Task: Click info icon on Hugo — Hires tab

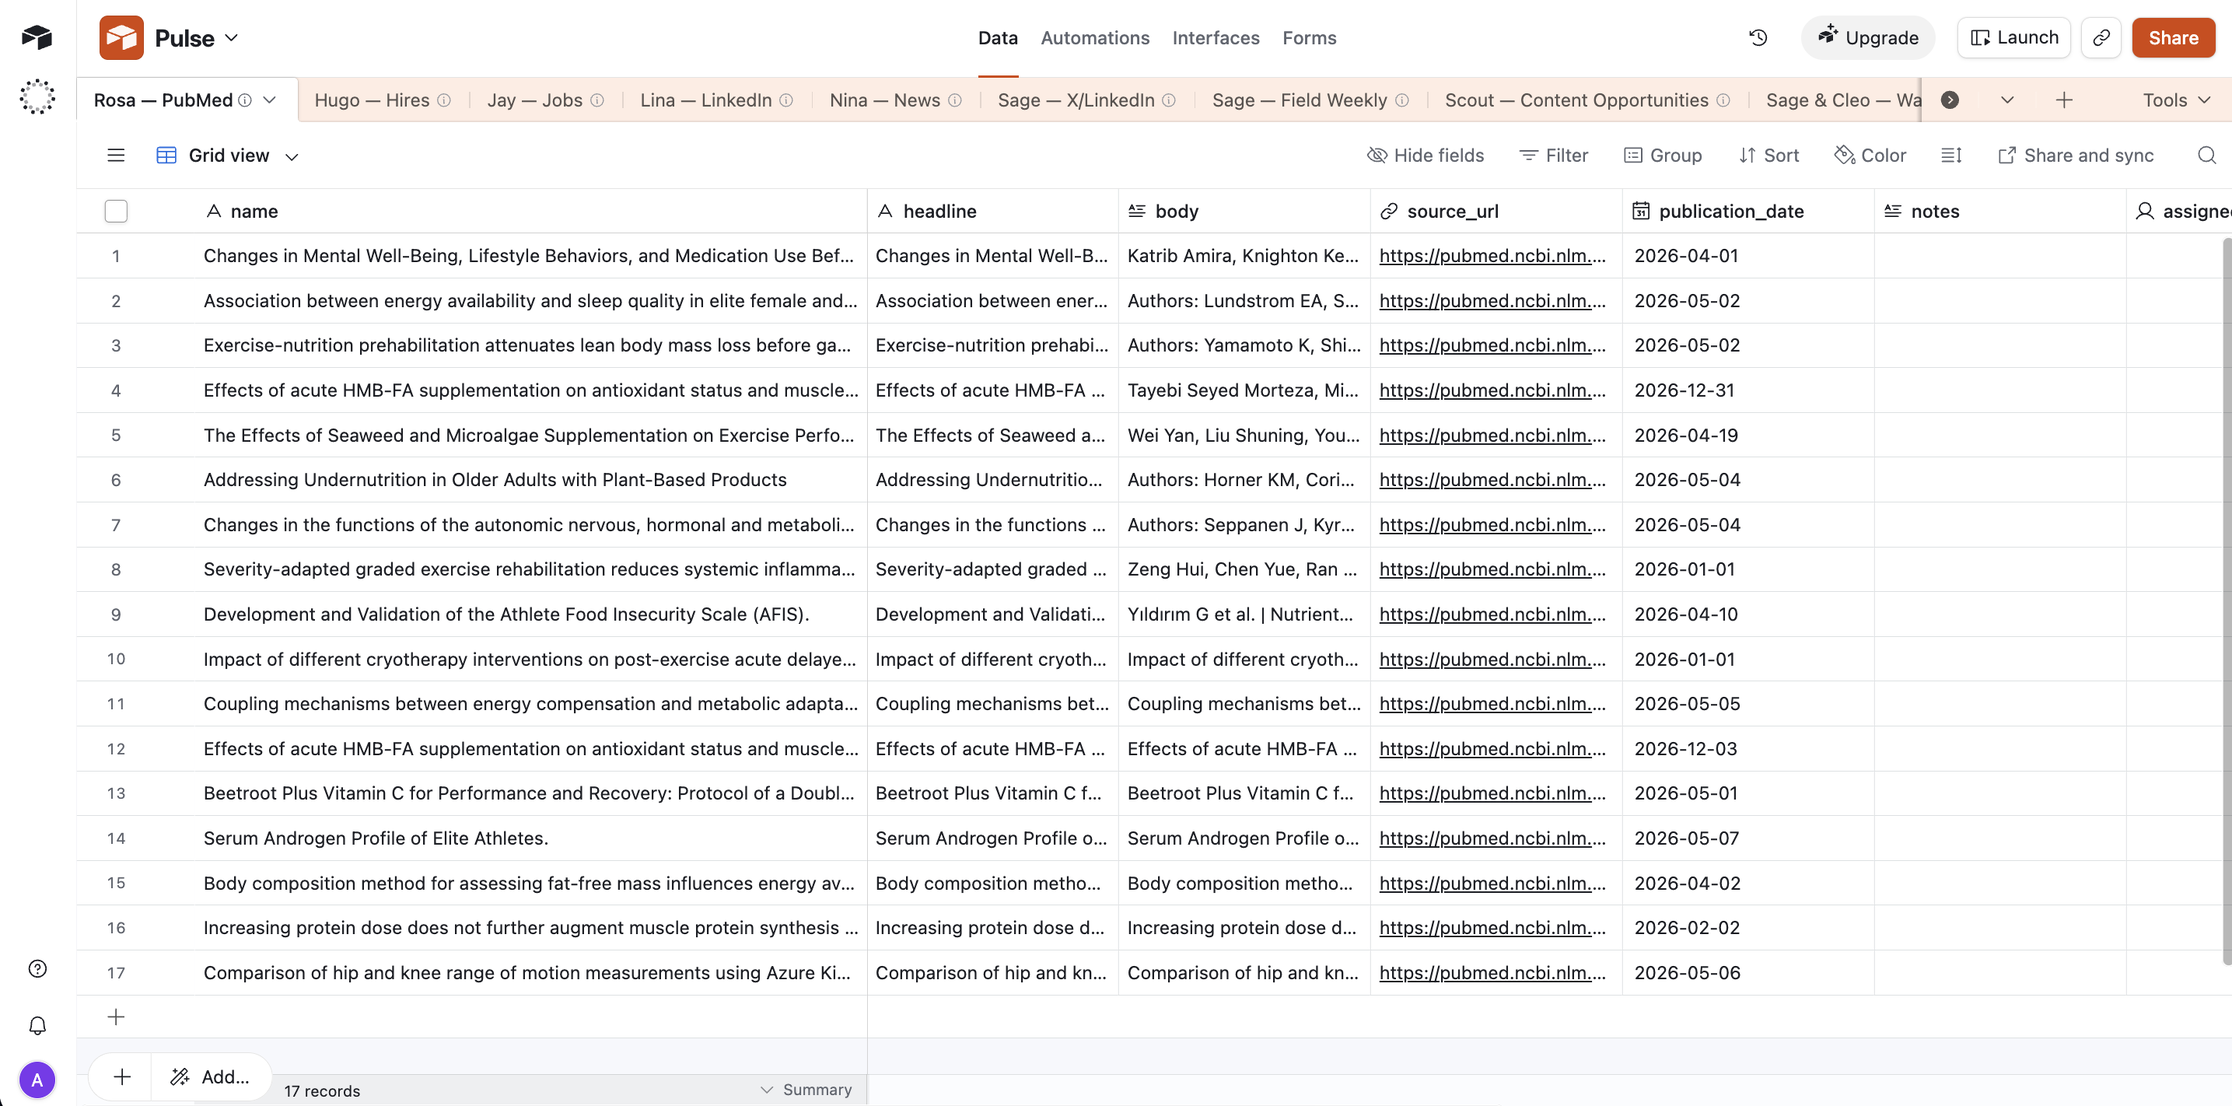Action: pos(444,100)
